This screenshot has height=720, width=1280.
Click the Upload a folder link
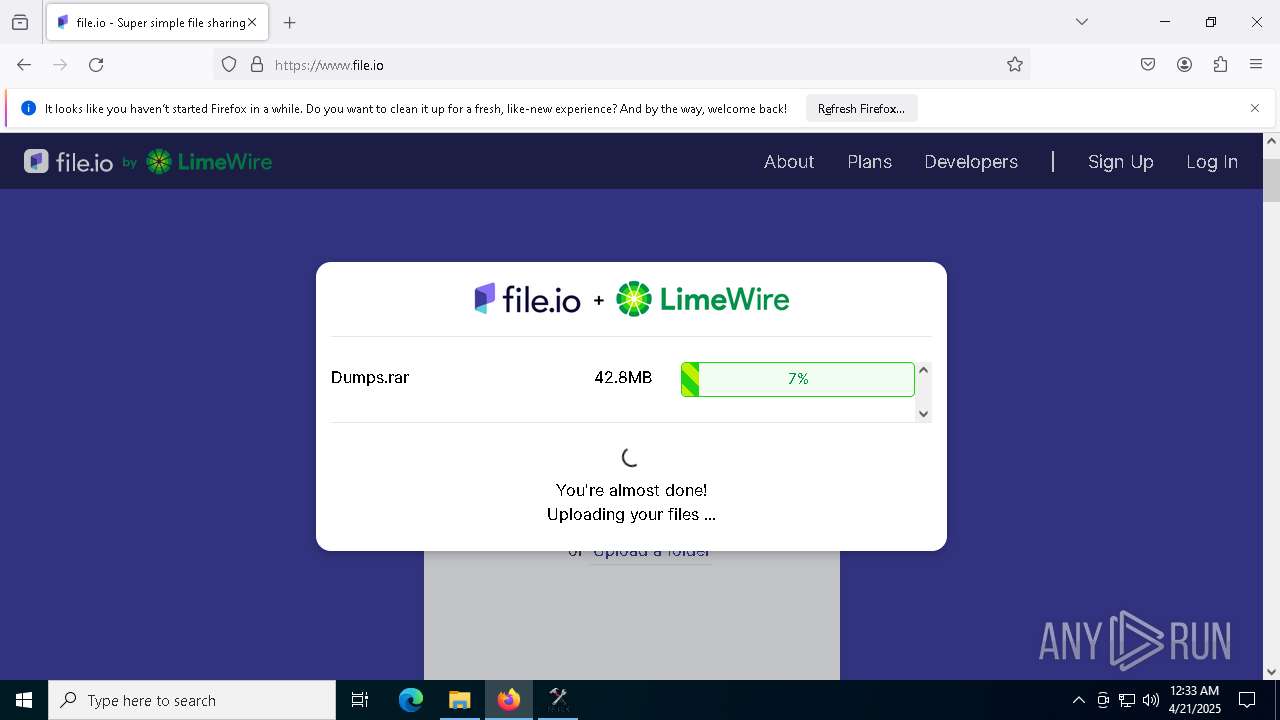click(x=651, y=554)
